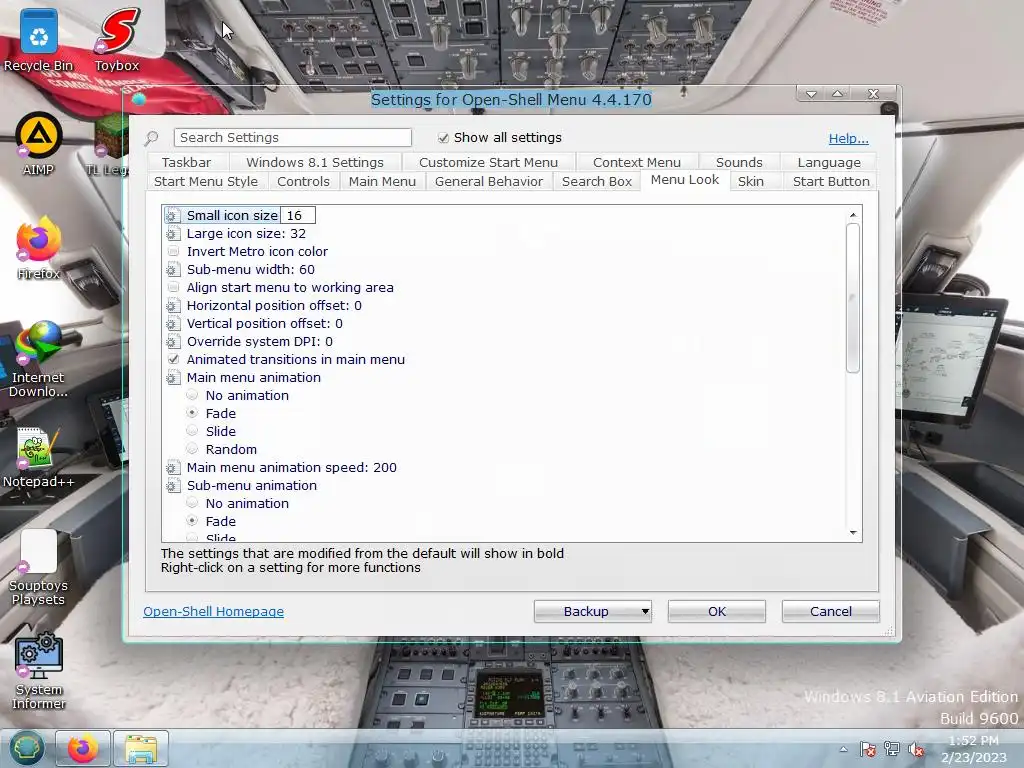Screen dimensions: 1024x768
Task: Select No animation under Main menu animation
Action: tap(192, 394)
